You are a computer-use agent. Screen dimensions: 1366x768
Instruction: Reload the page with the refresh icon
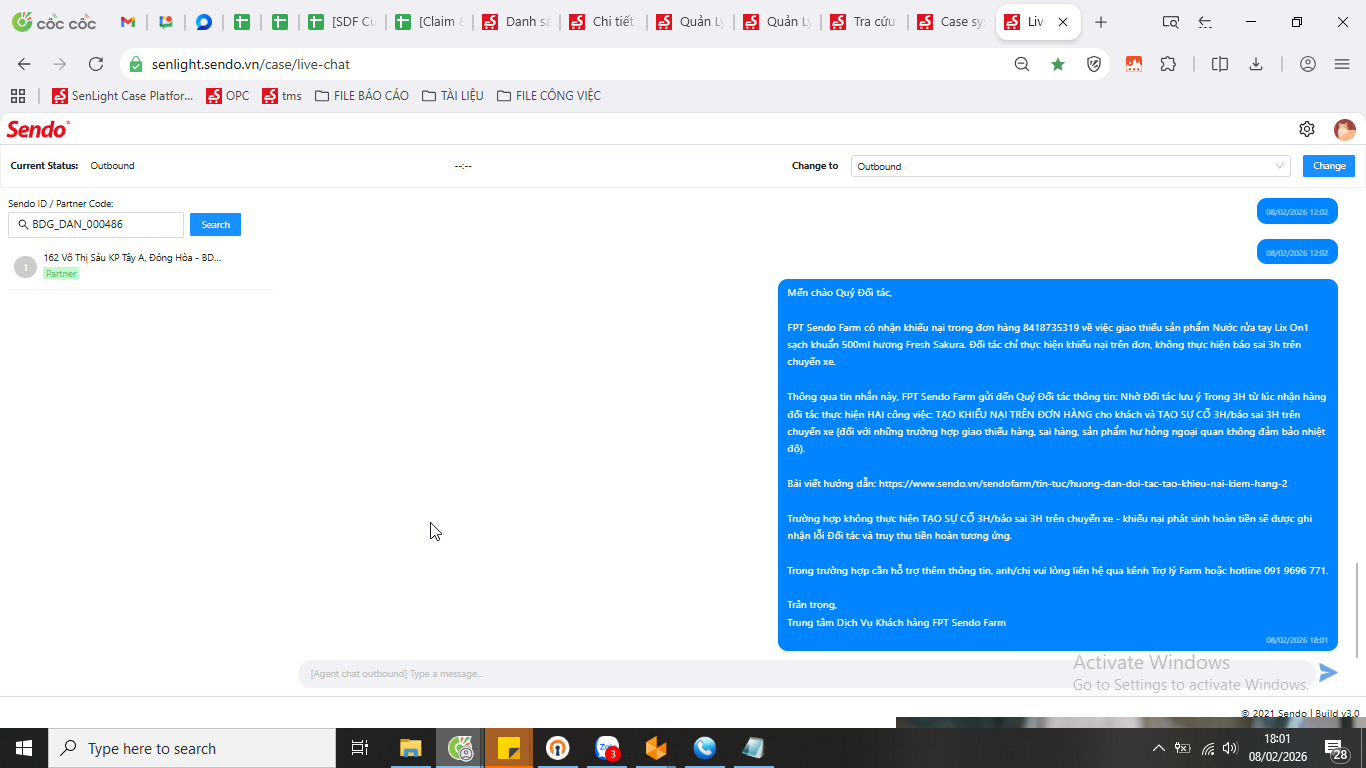[x=96, y=64]
